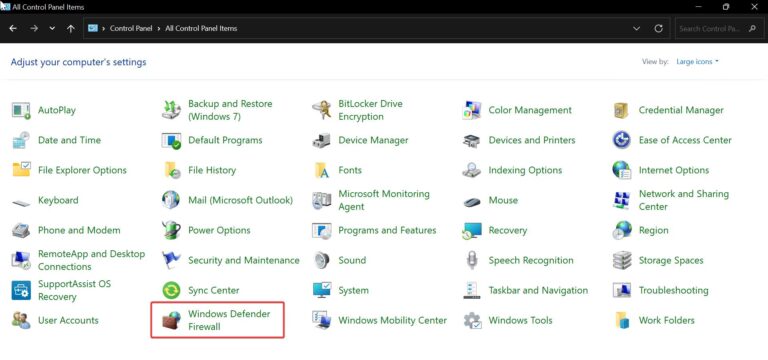Open the Default Programs icon
Image resolution: width=768 pixels, height=360 pixels.
tap(171, 140)
